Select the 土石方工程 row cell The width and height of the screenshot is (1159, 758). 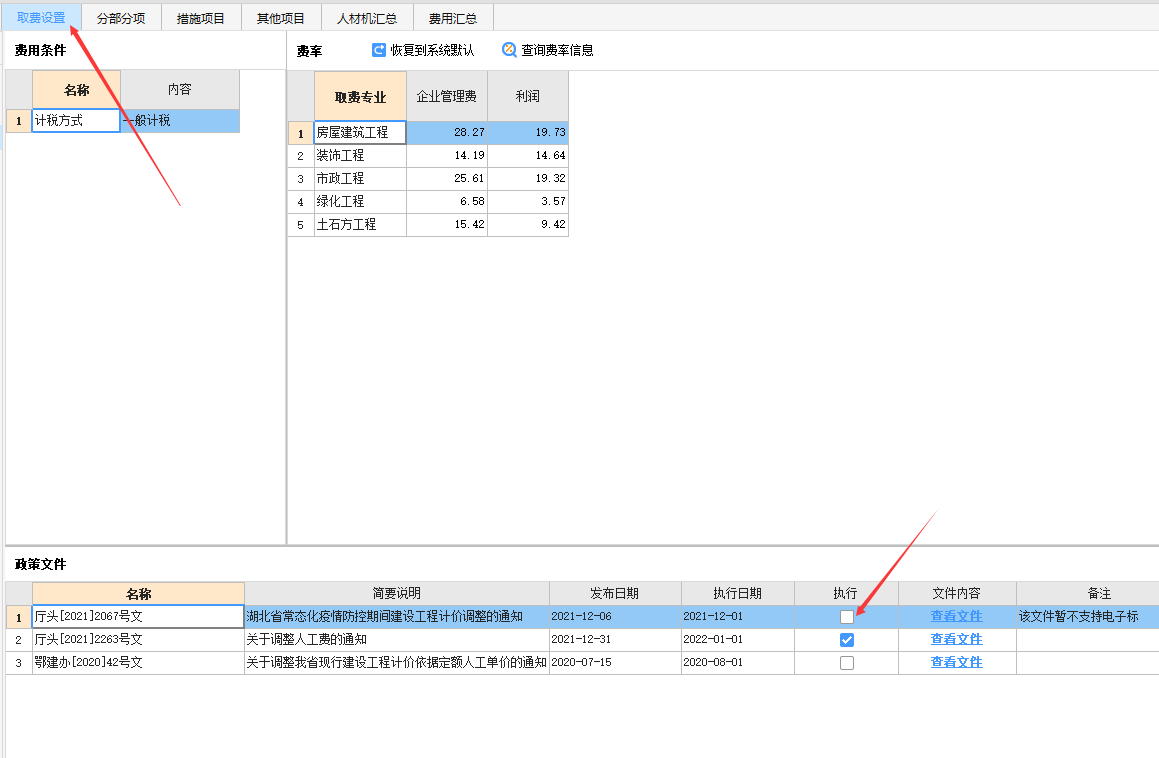tap(360, 224)
